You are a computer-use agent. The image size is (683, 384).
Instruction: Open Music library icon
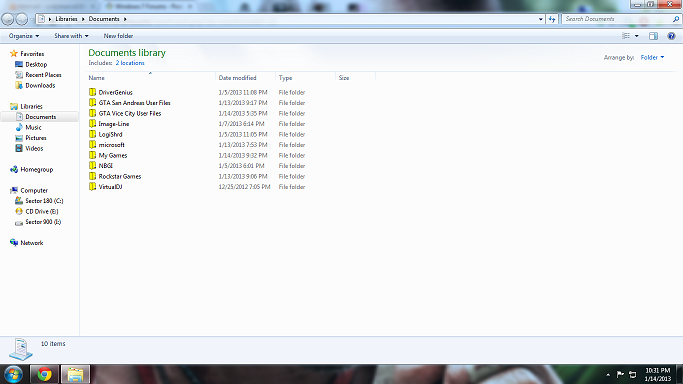tap(19, 127)
